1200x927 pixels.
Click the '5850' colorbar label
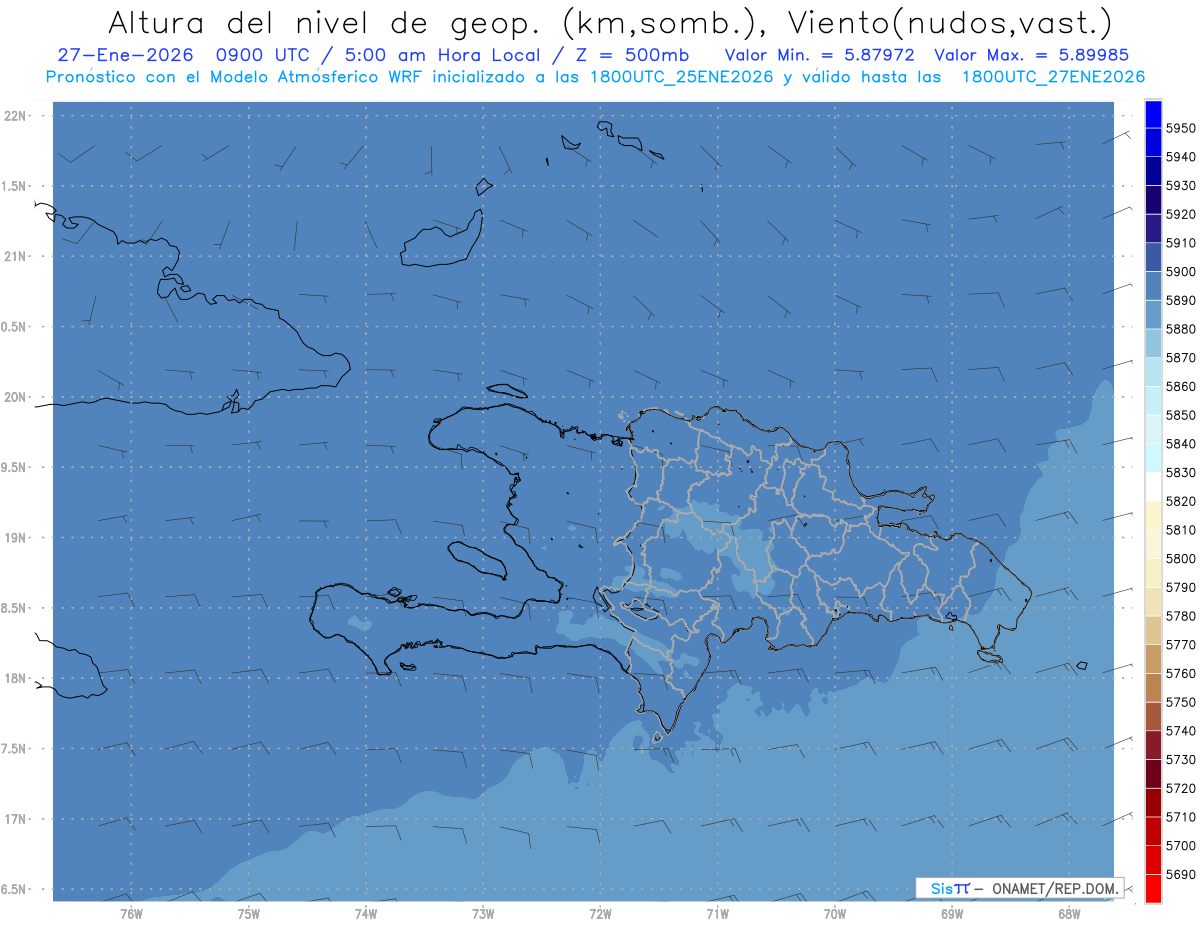[x=1181, y=414]
